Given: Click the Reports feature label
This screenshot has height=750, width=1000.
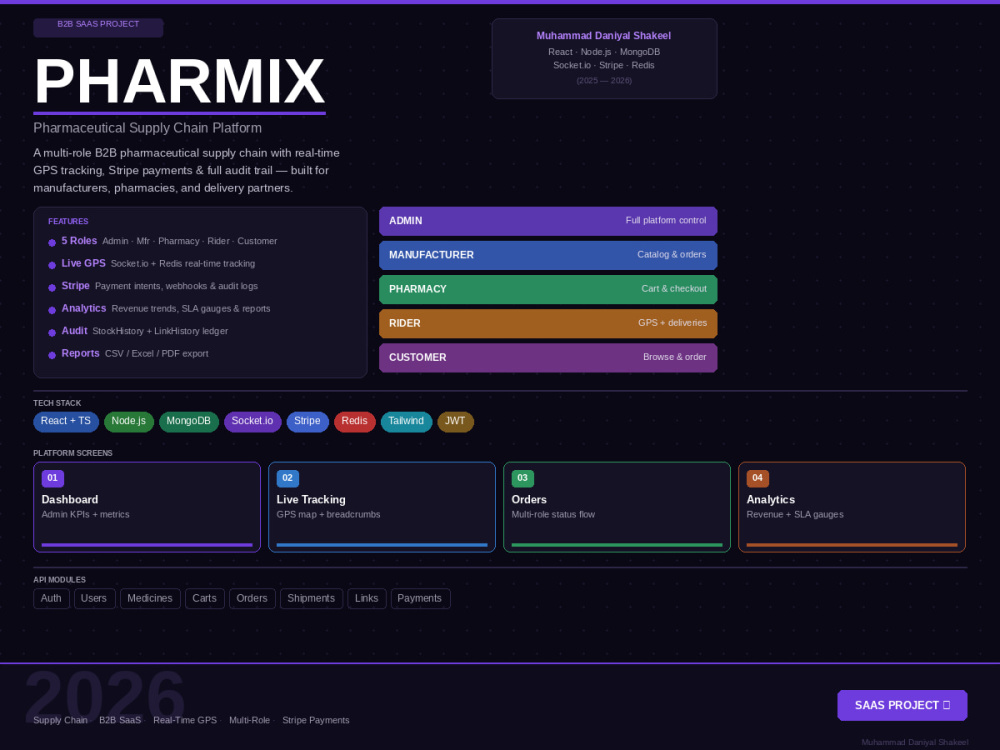Looking at the screenshot, I should click(80, 353).
